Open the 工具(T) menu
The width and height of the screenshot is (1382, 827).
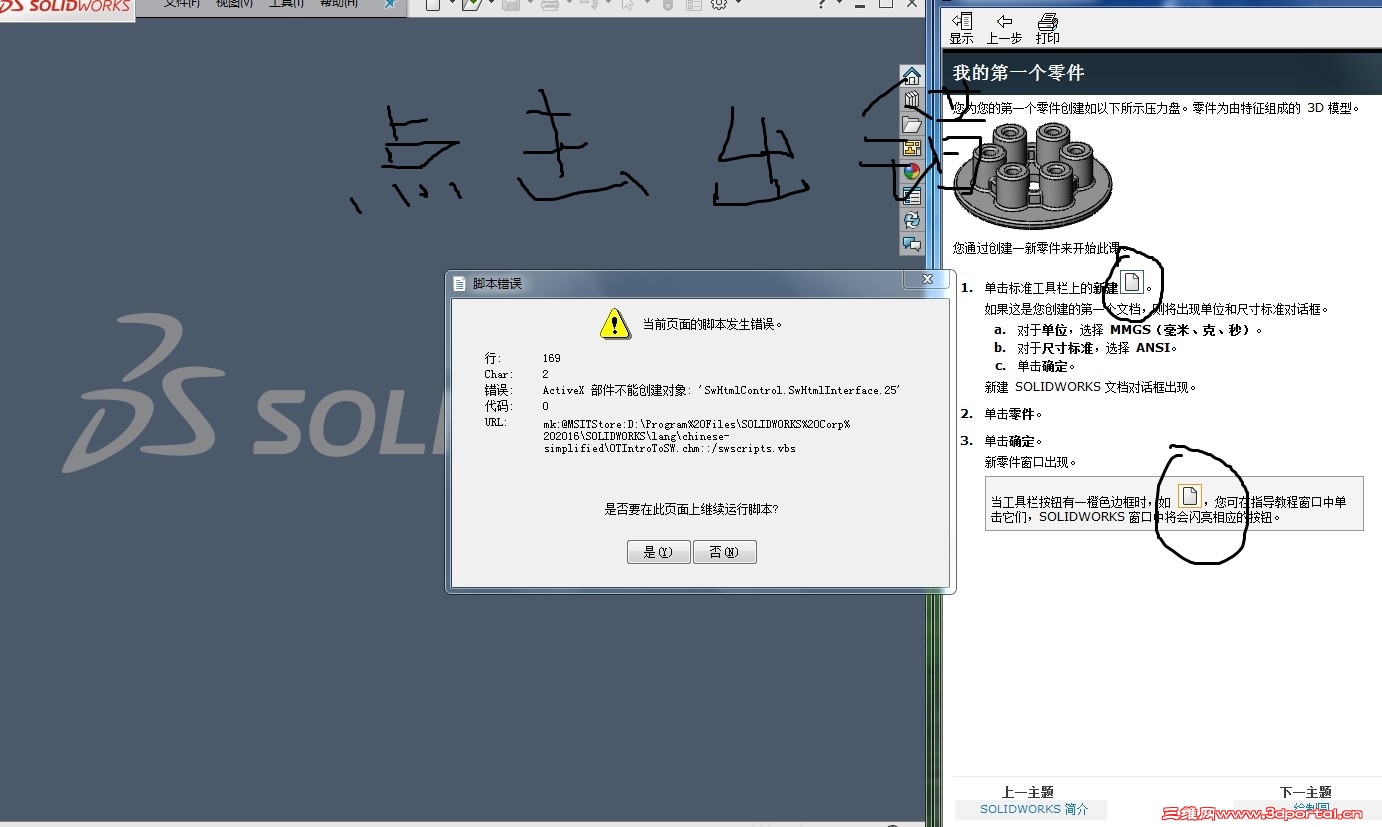coord(286,4)
